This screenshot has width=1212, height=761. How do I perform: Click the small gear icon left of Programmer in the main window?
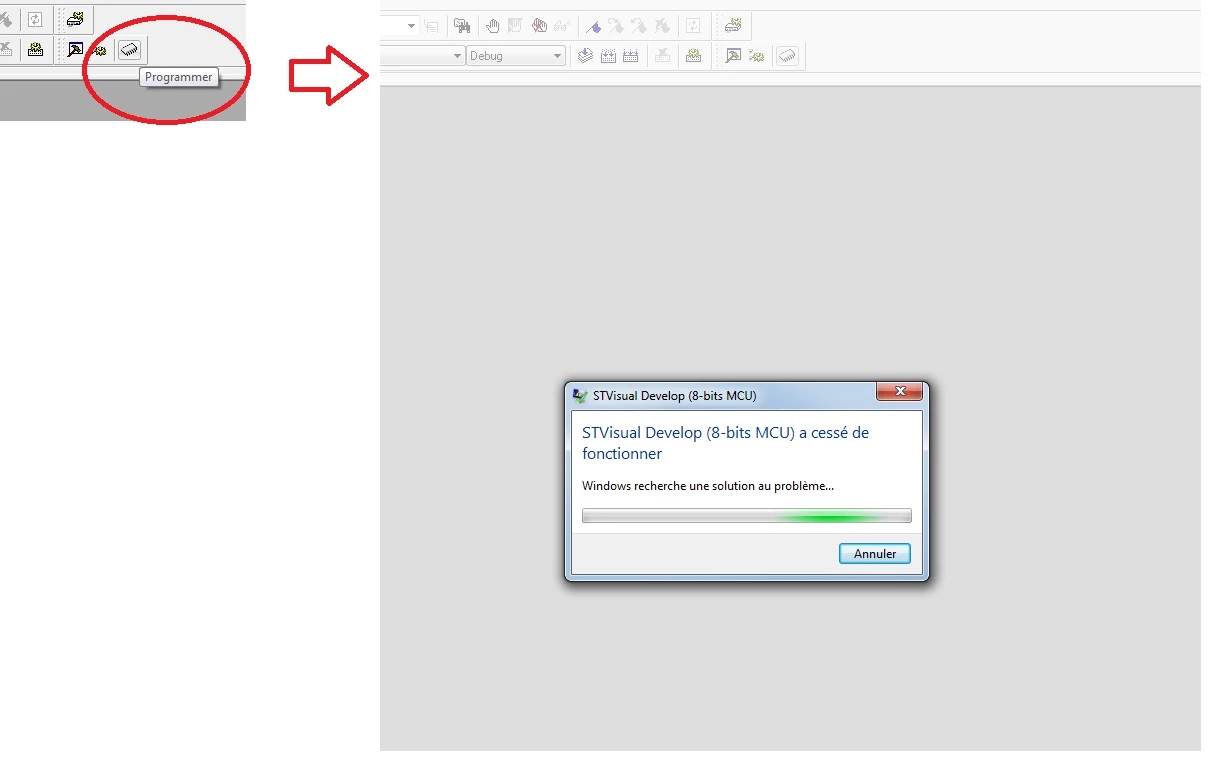point(757,56)
